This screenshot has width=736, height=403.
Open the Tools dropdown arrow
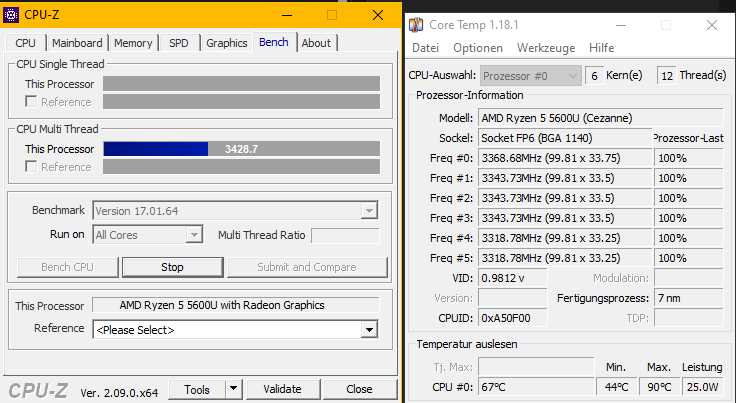[x=234, y=389]
